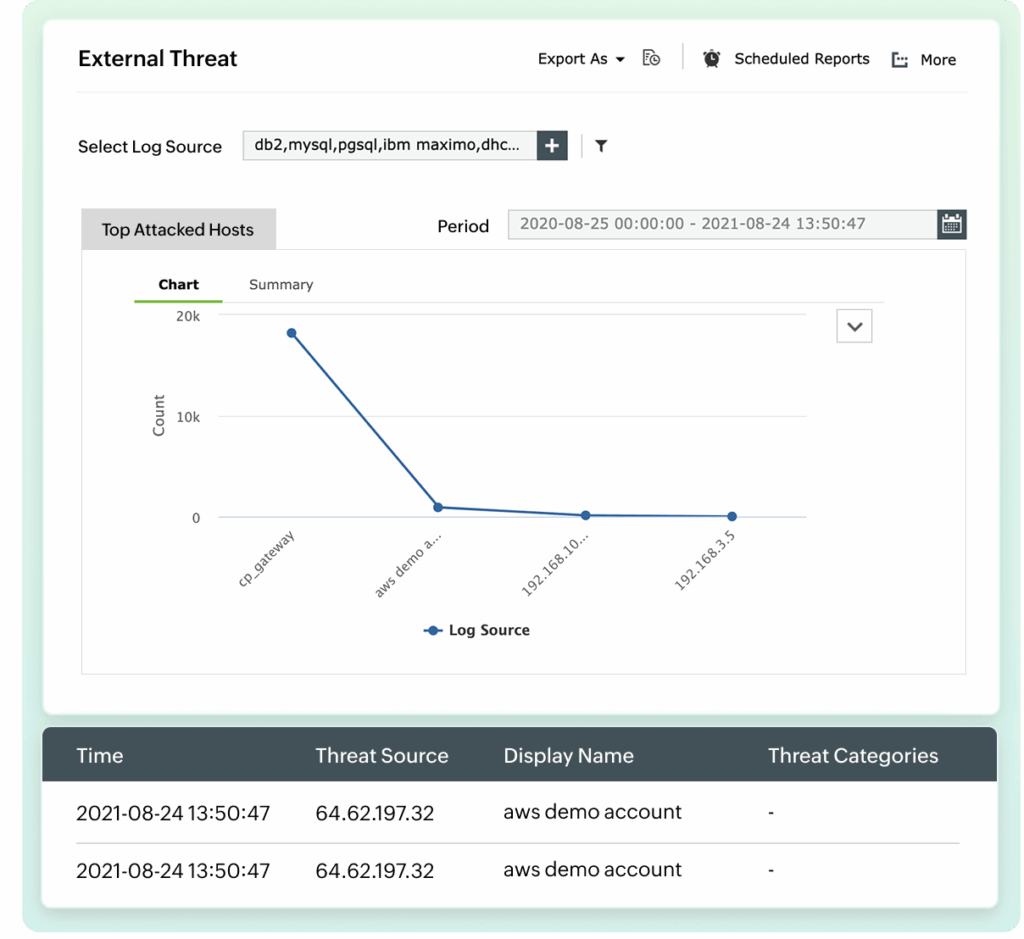Open the period calendar picker
1024x939 pixels.
click(952, 224)
